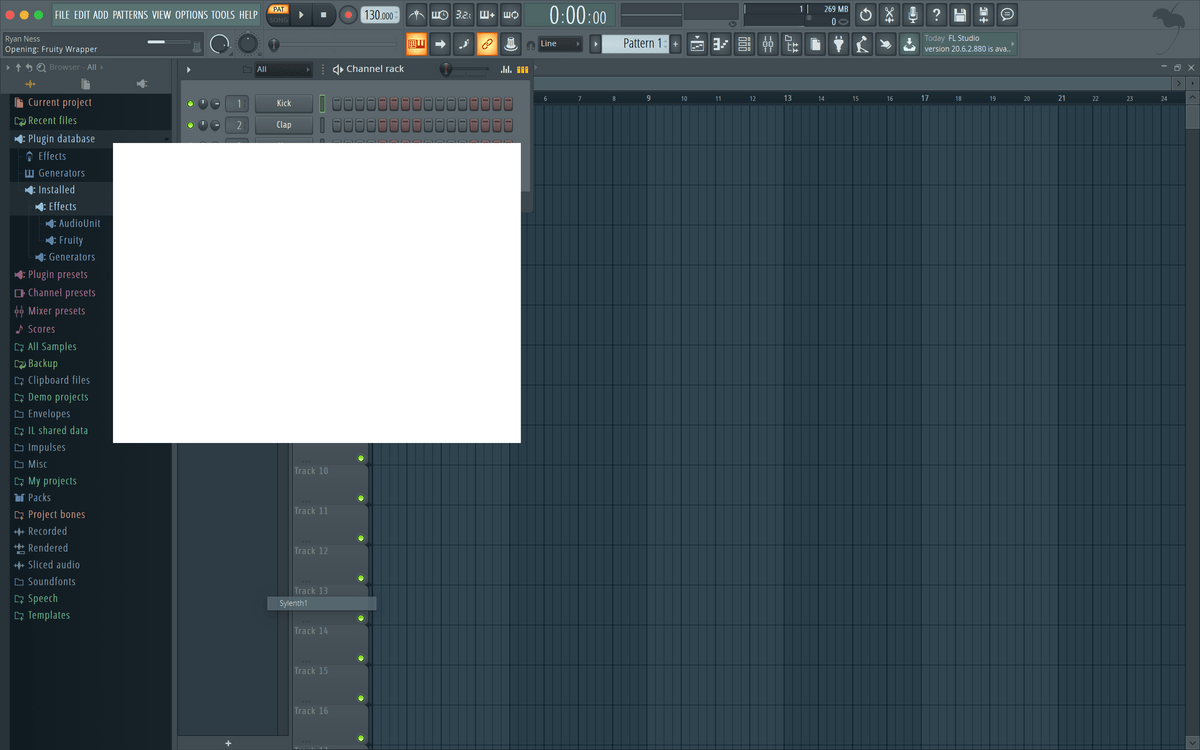Click the tempo 130.000 field
This screenshot has width=1200, height=750.
[x=379, y=15]
